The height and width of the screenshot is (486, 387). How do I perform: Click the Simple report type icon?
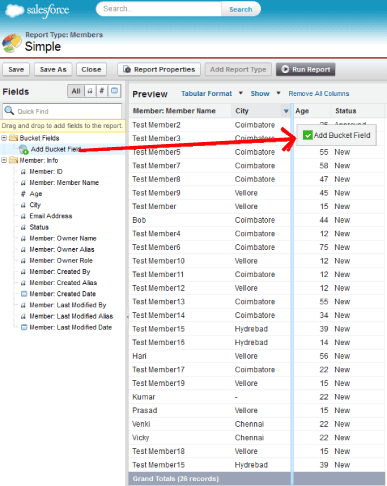click(11, 43)
